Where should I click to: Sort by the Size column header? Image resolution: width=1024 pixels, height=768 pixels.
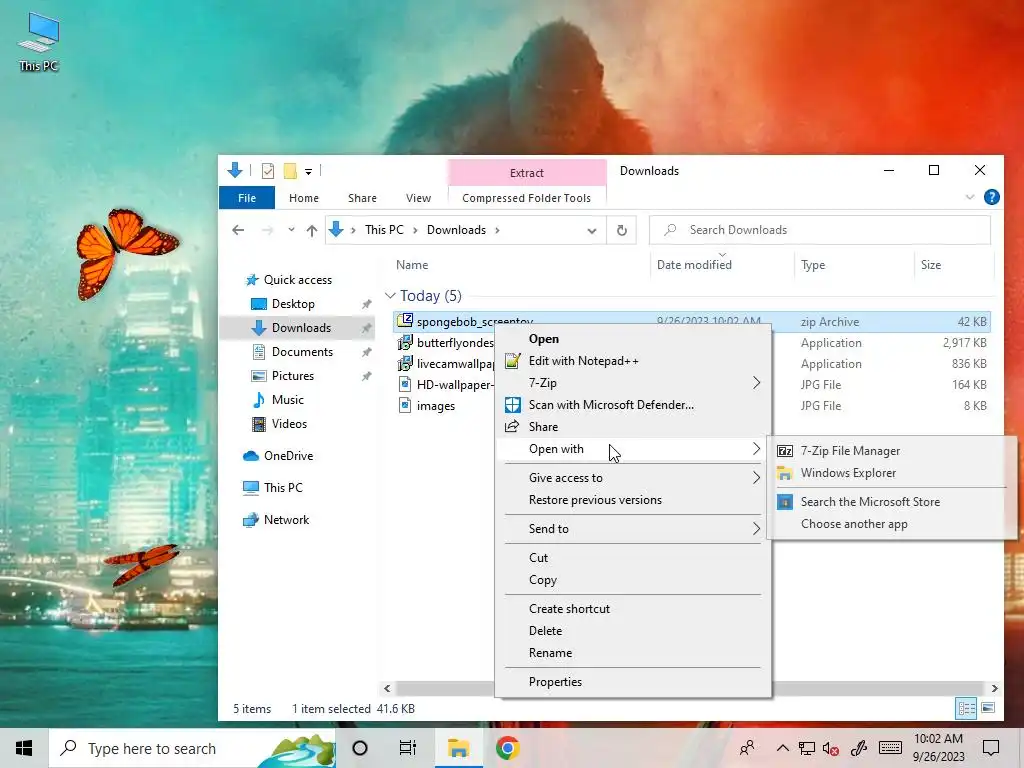coord(931,265)
